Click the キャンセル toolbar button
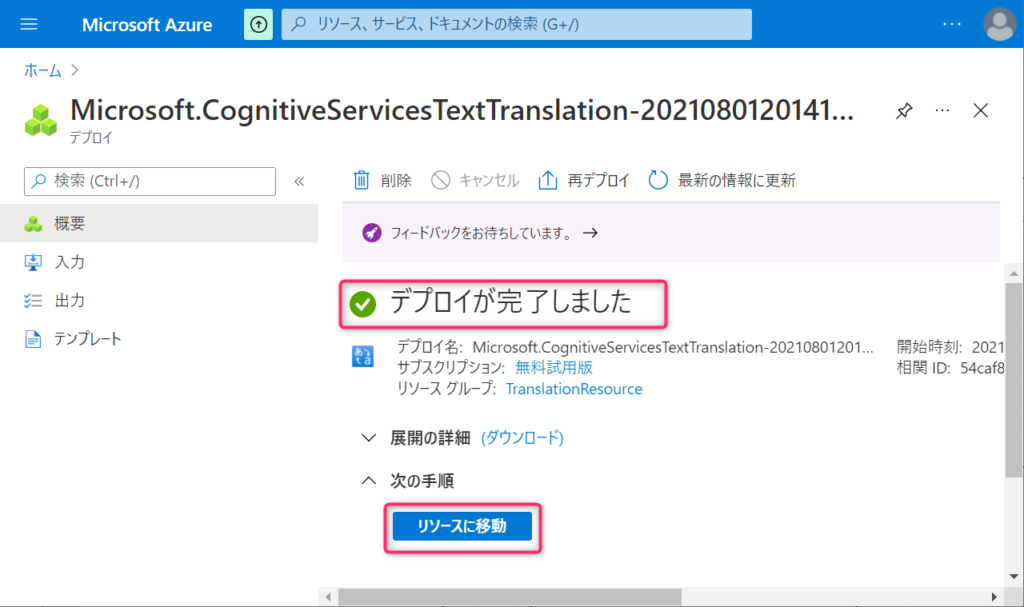The width and height of the screenshot is (1024, 607). point(475,180)
